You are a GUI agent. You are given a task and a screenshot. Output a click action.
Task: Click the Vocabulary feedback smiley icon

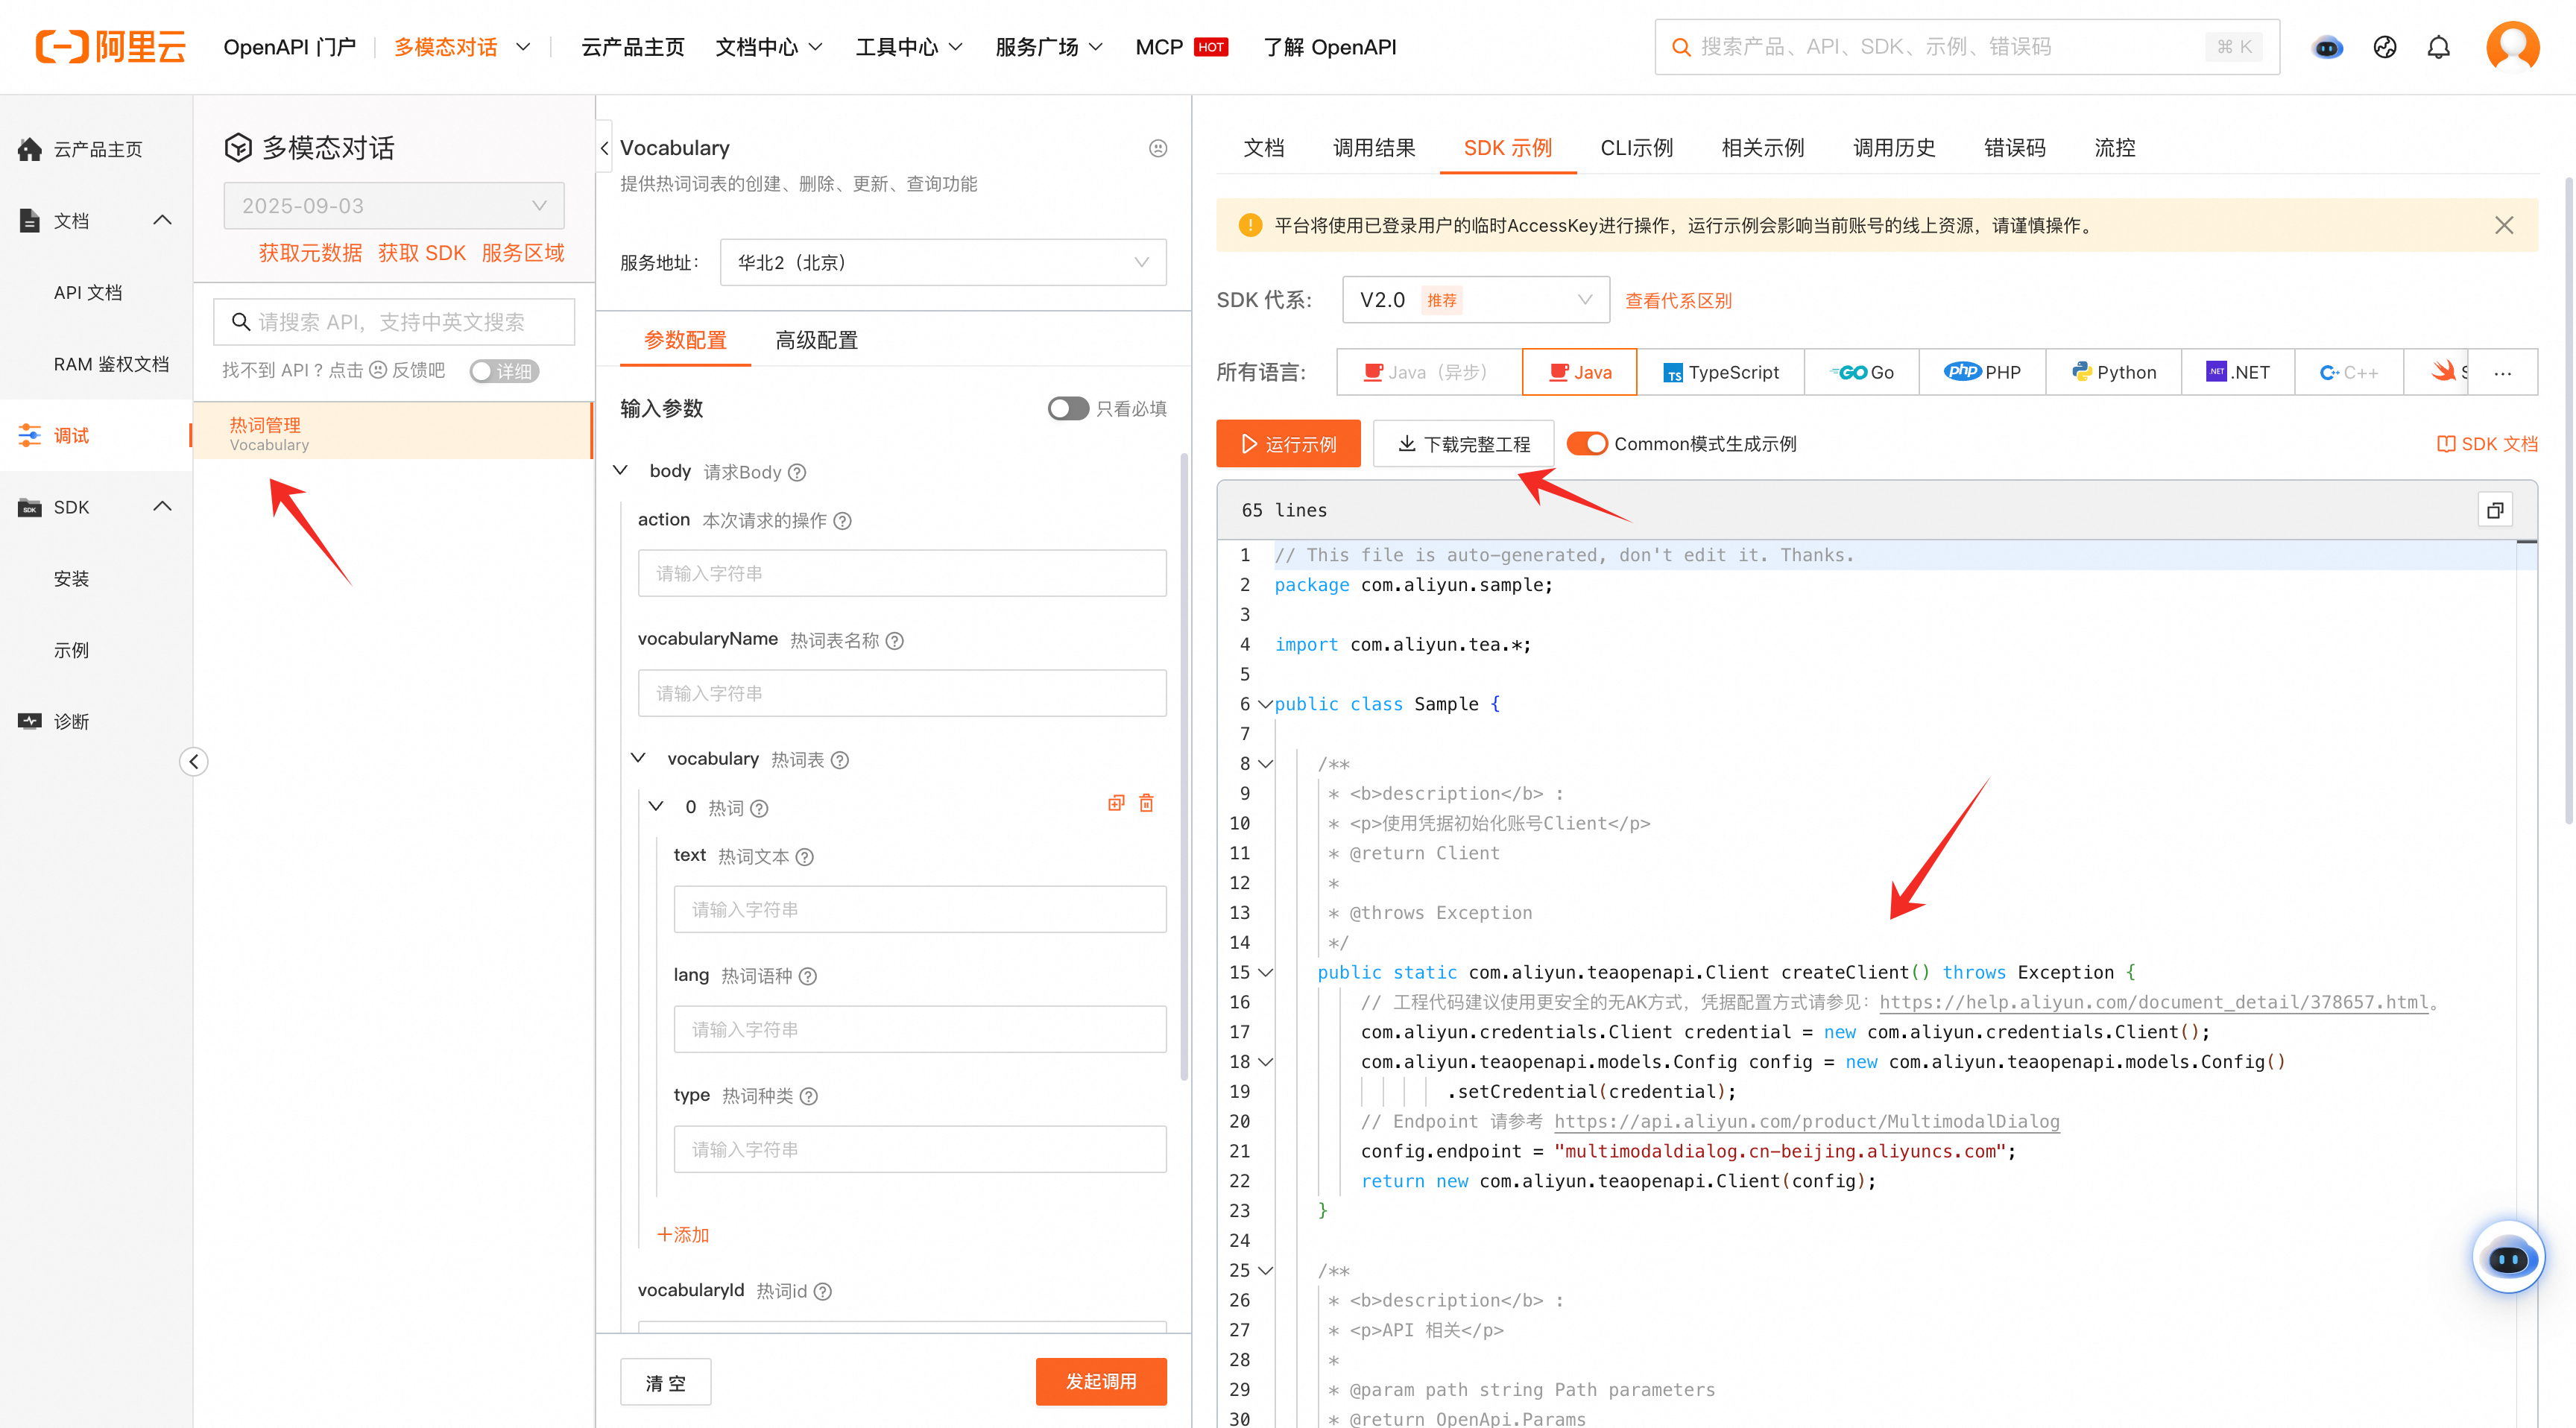1158,148
